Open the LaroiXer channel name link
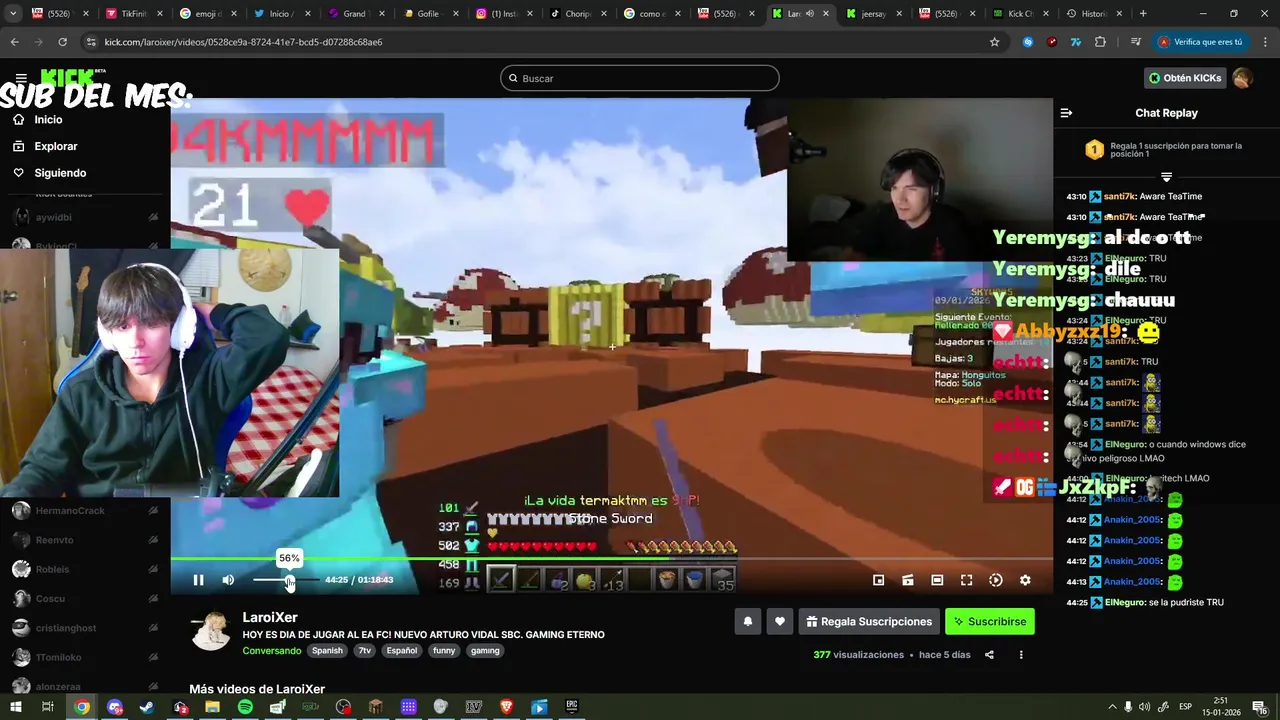1280x720 pixels. [x=270, y=618]
